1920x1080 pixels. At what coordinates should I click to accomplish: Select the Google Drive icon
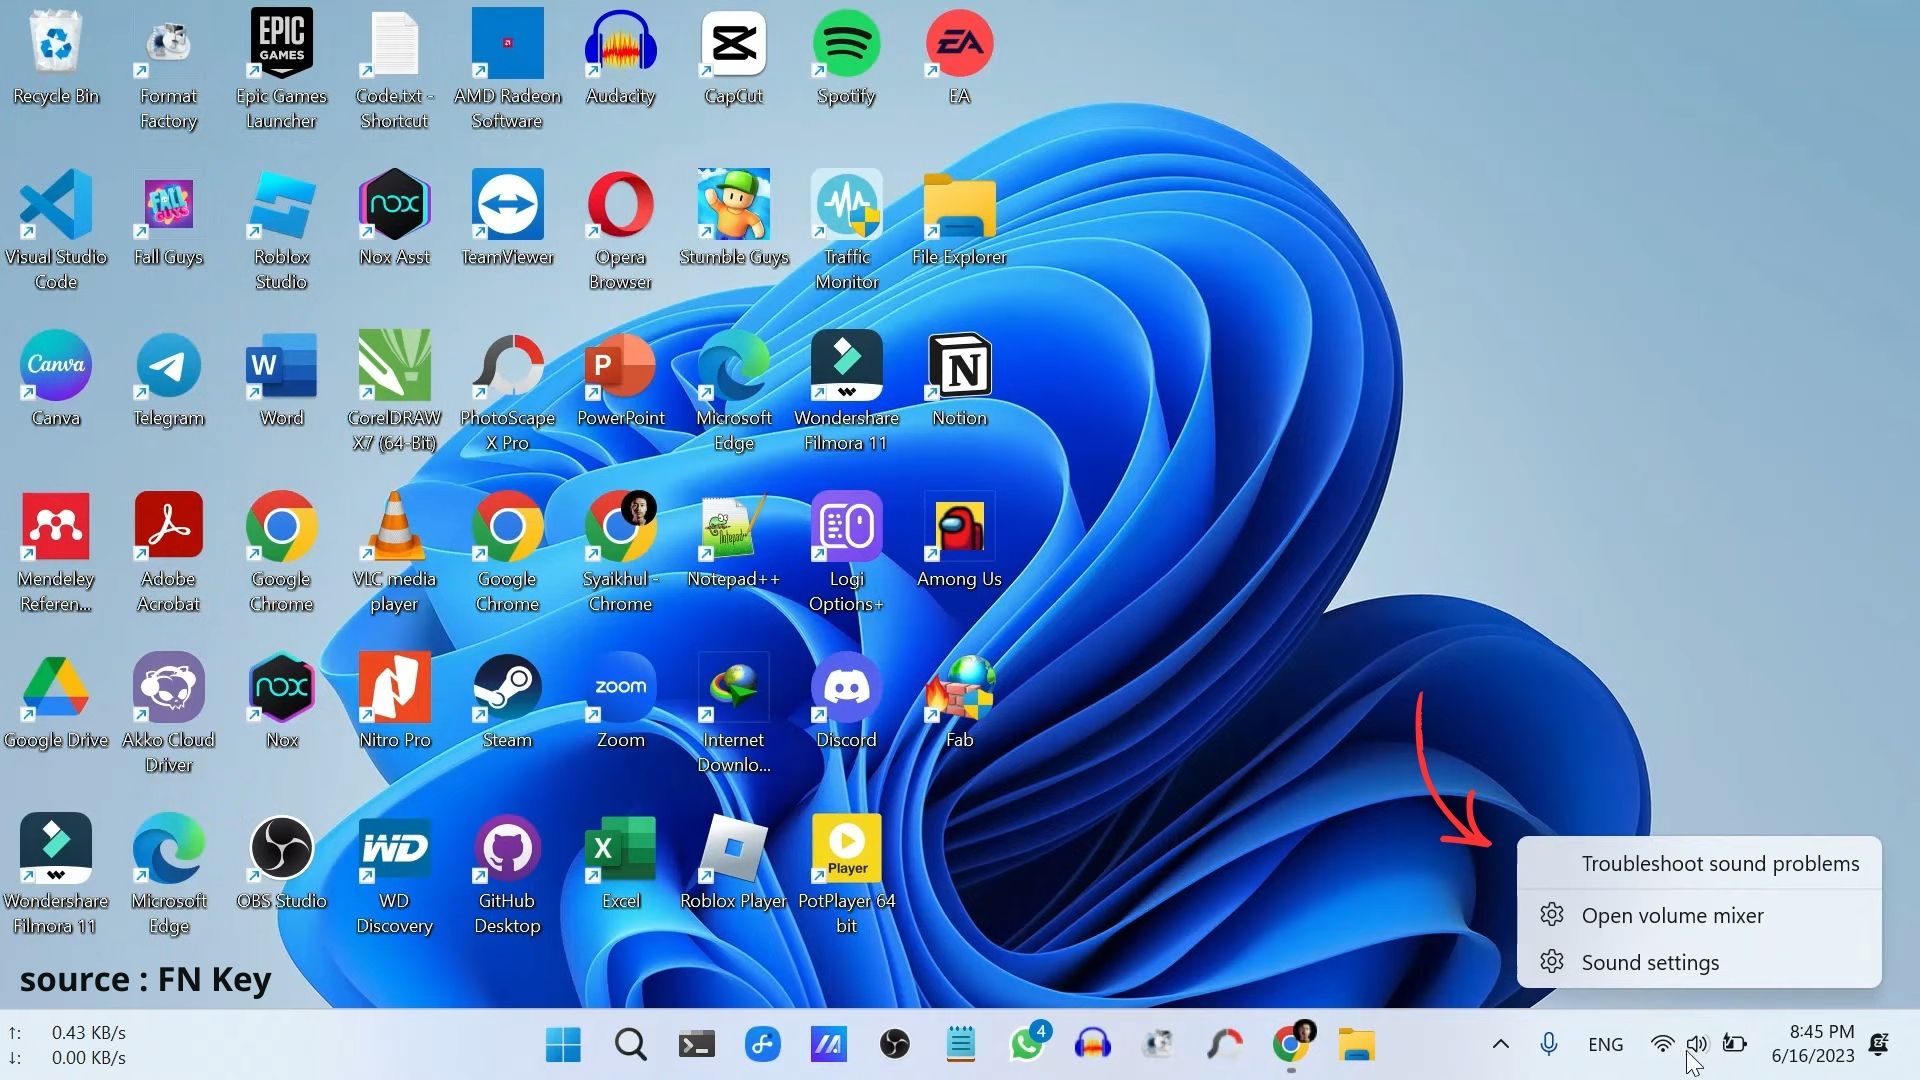(56, 701)
